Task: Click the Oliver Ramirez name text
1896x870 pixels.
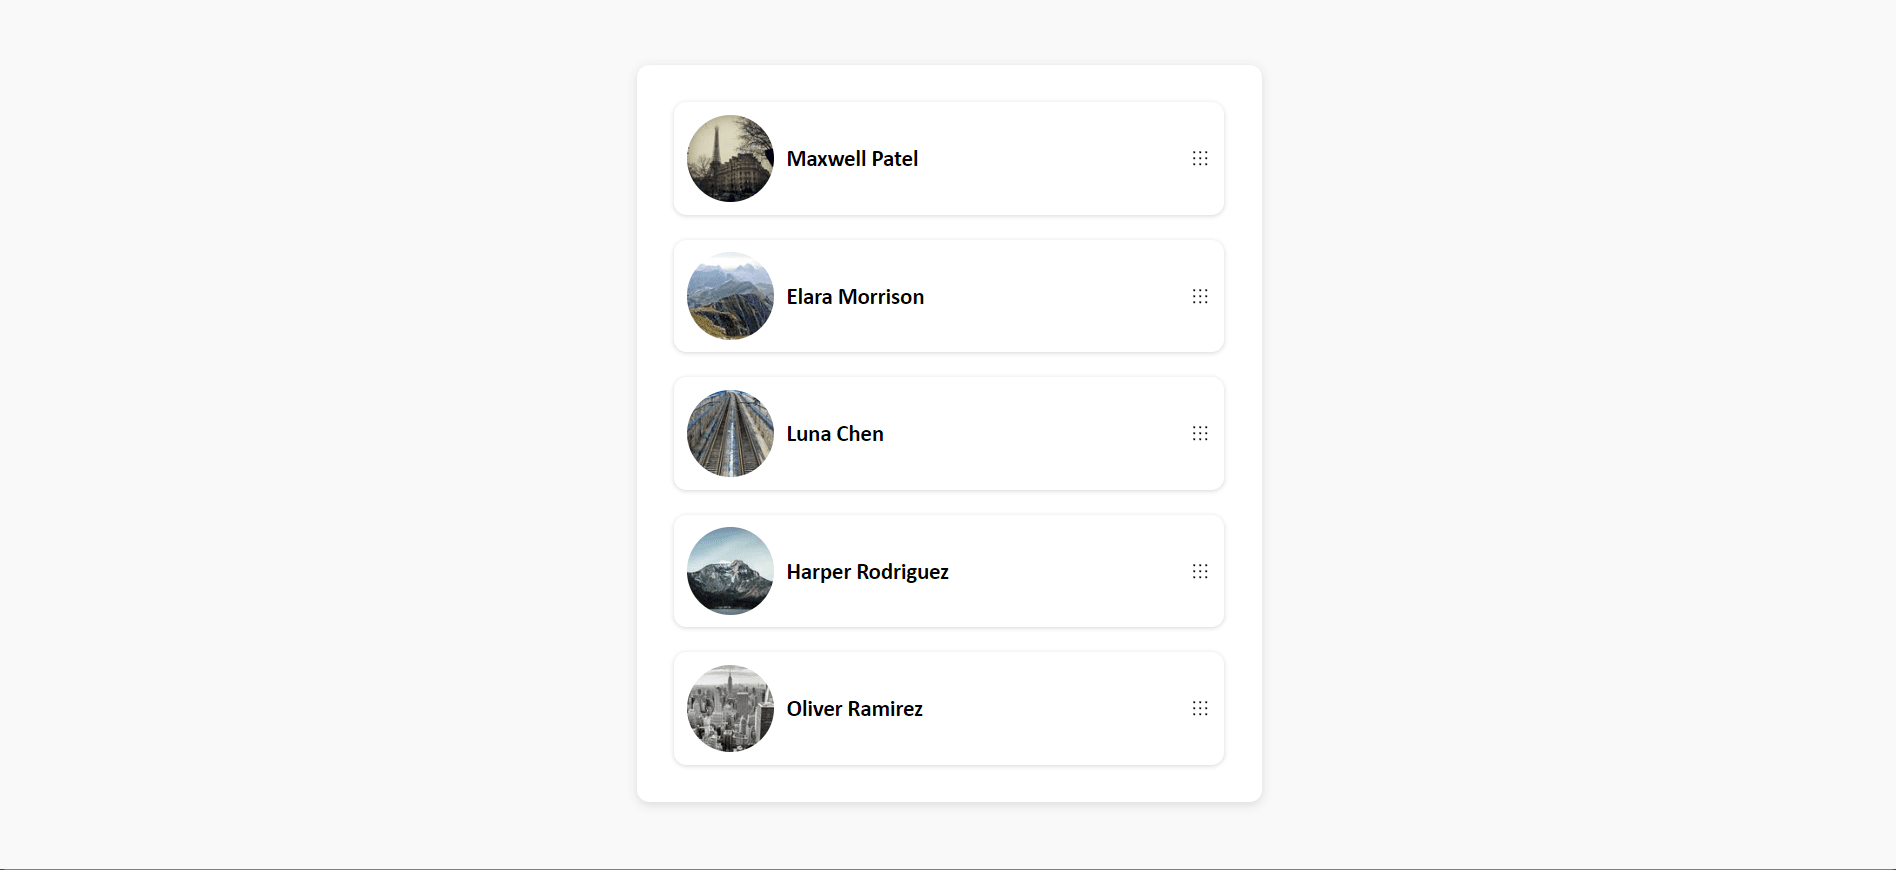Action: (854, 709)
